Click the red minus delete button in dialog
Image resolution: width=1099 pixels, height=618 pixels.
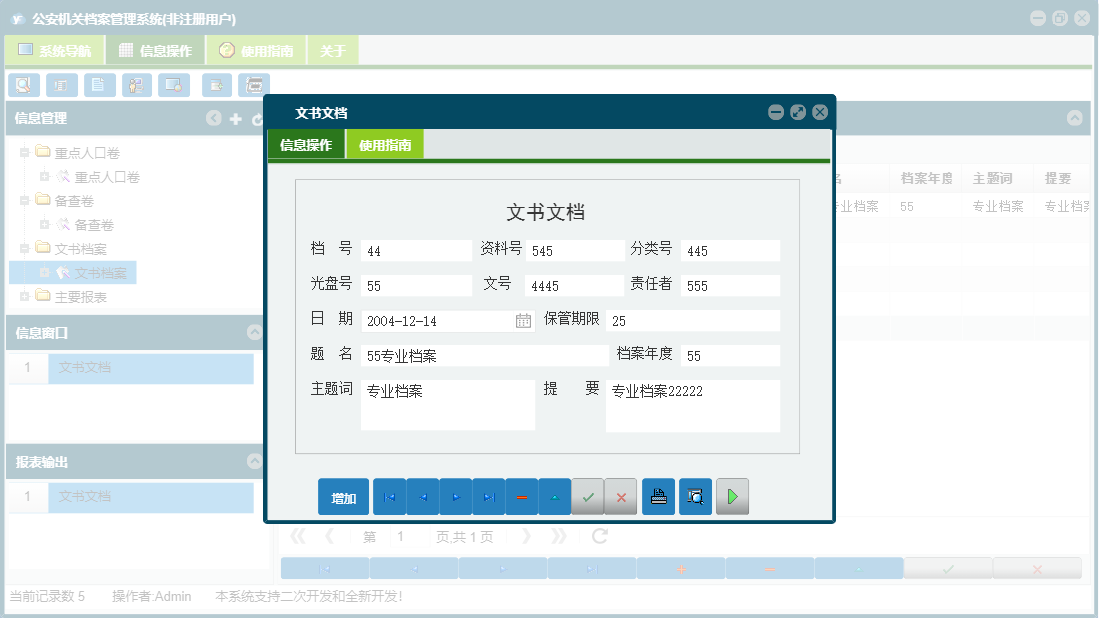pos(521,497)
